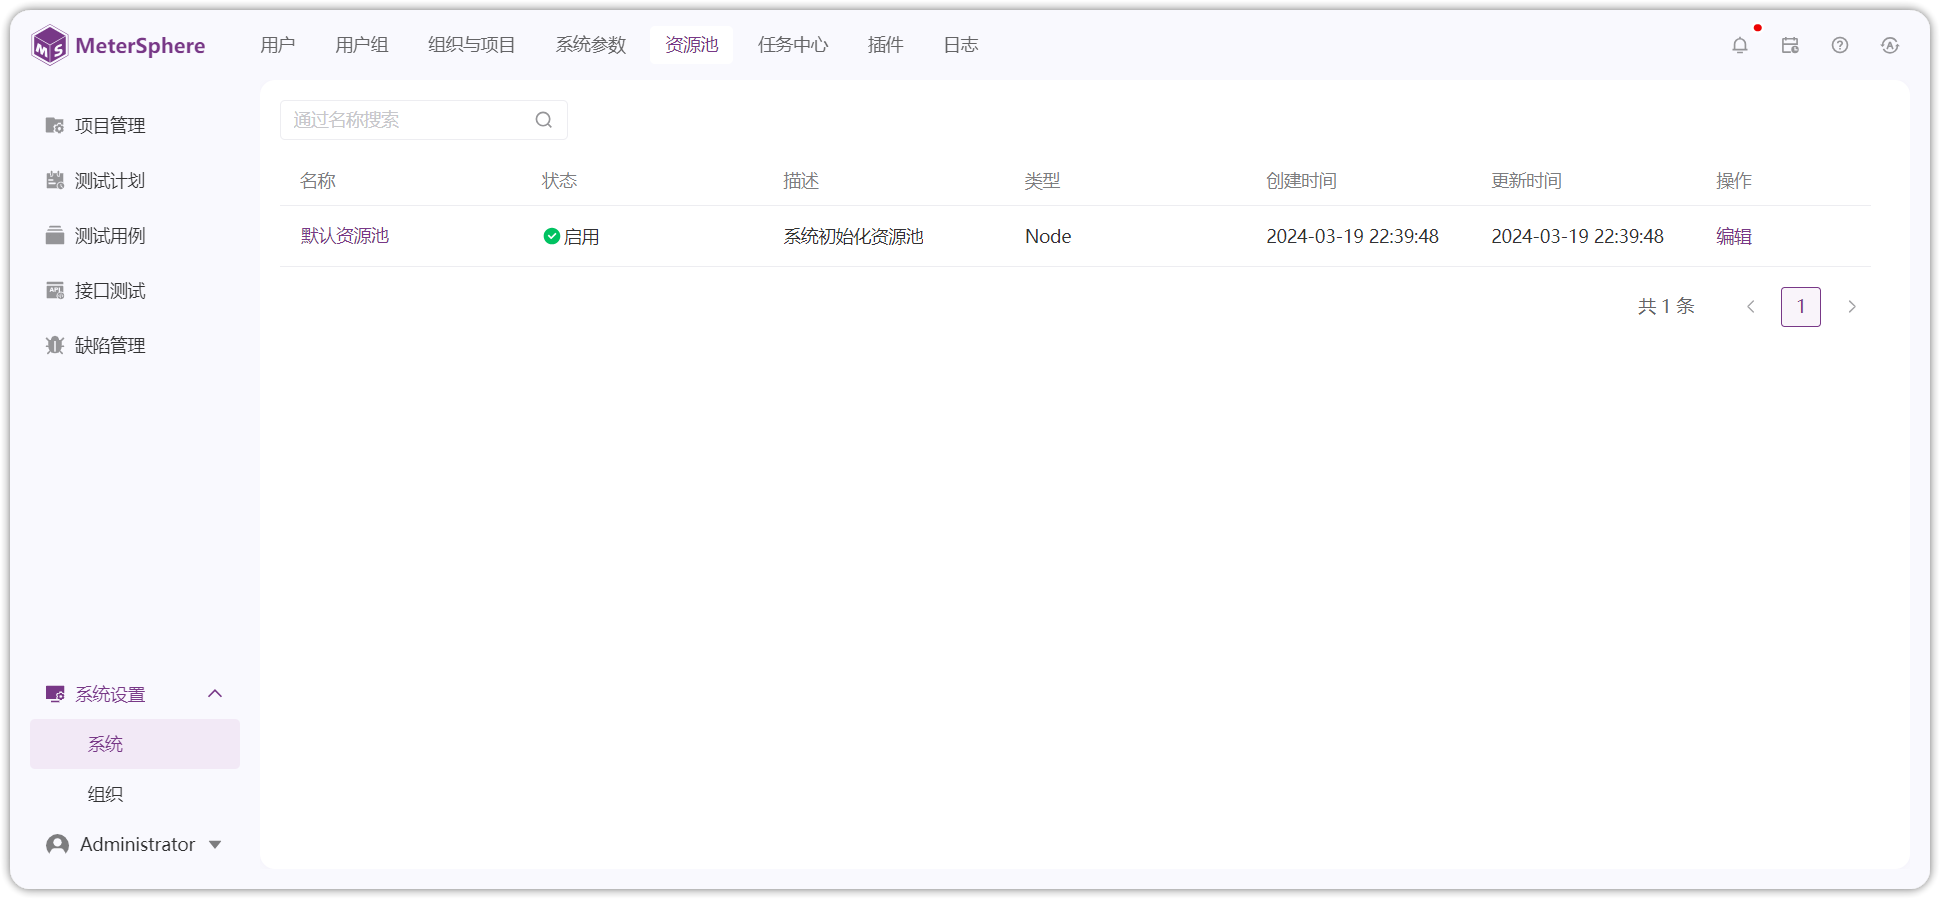1940x899 pixels.
Task: Click the 更新时间 column header
Action: coord(1526,181)
